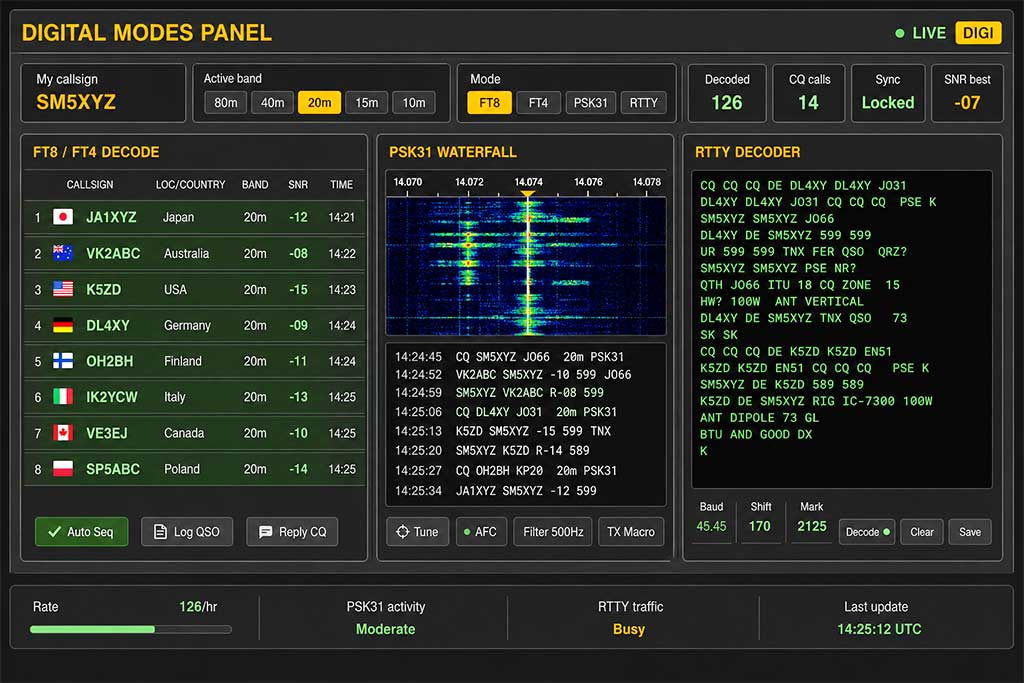Image resolution: width=1024 pixels, height=683 pixels.
Task: Switch mode to FT4
Action: coord(538,103)
